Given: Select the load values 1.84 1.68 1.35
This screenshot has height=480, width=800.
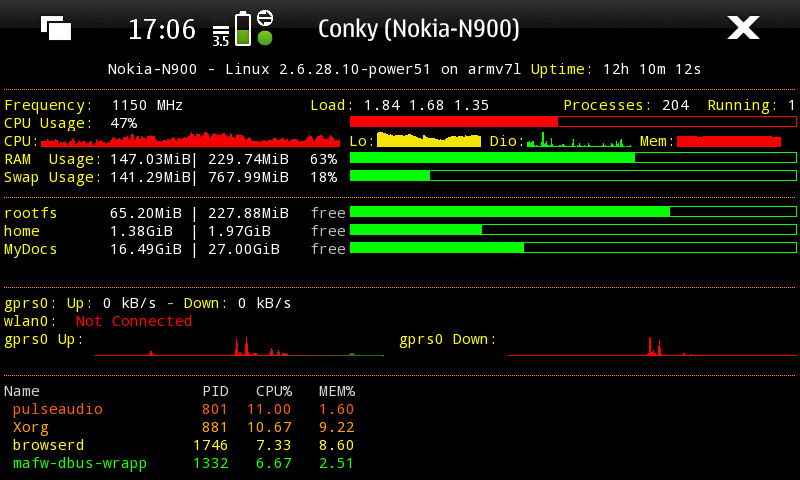Looking at the screenshot, I should coord(426,105).
